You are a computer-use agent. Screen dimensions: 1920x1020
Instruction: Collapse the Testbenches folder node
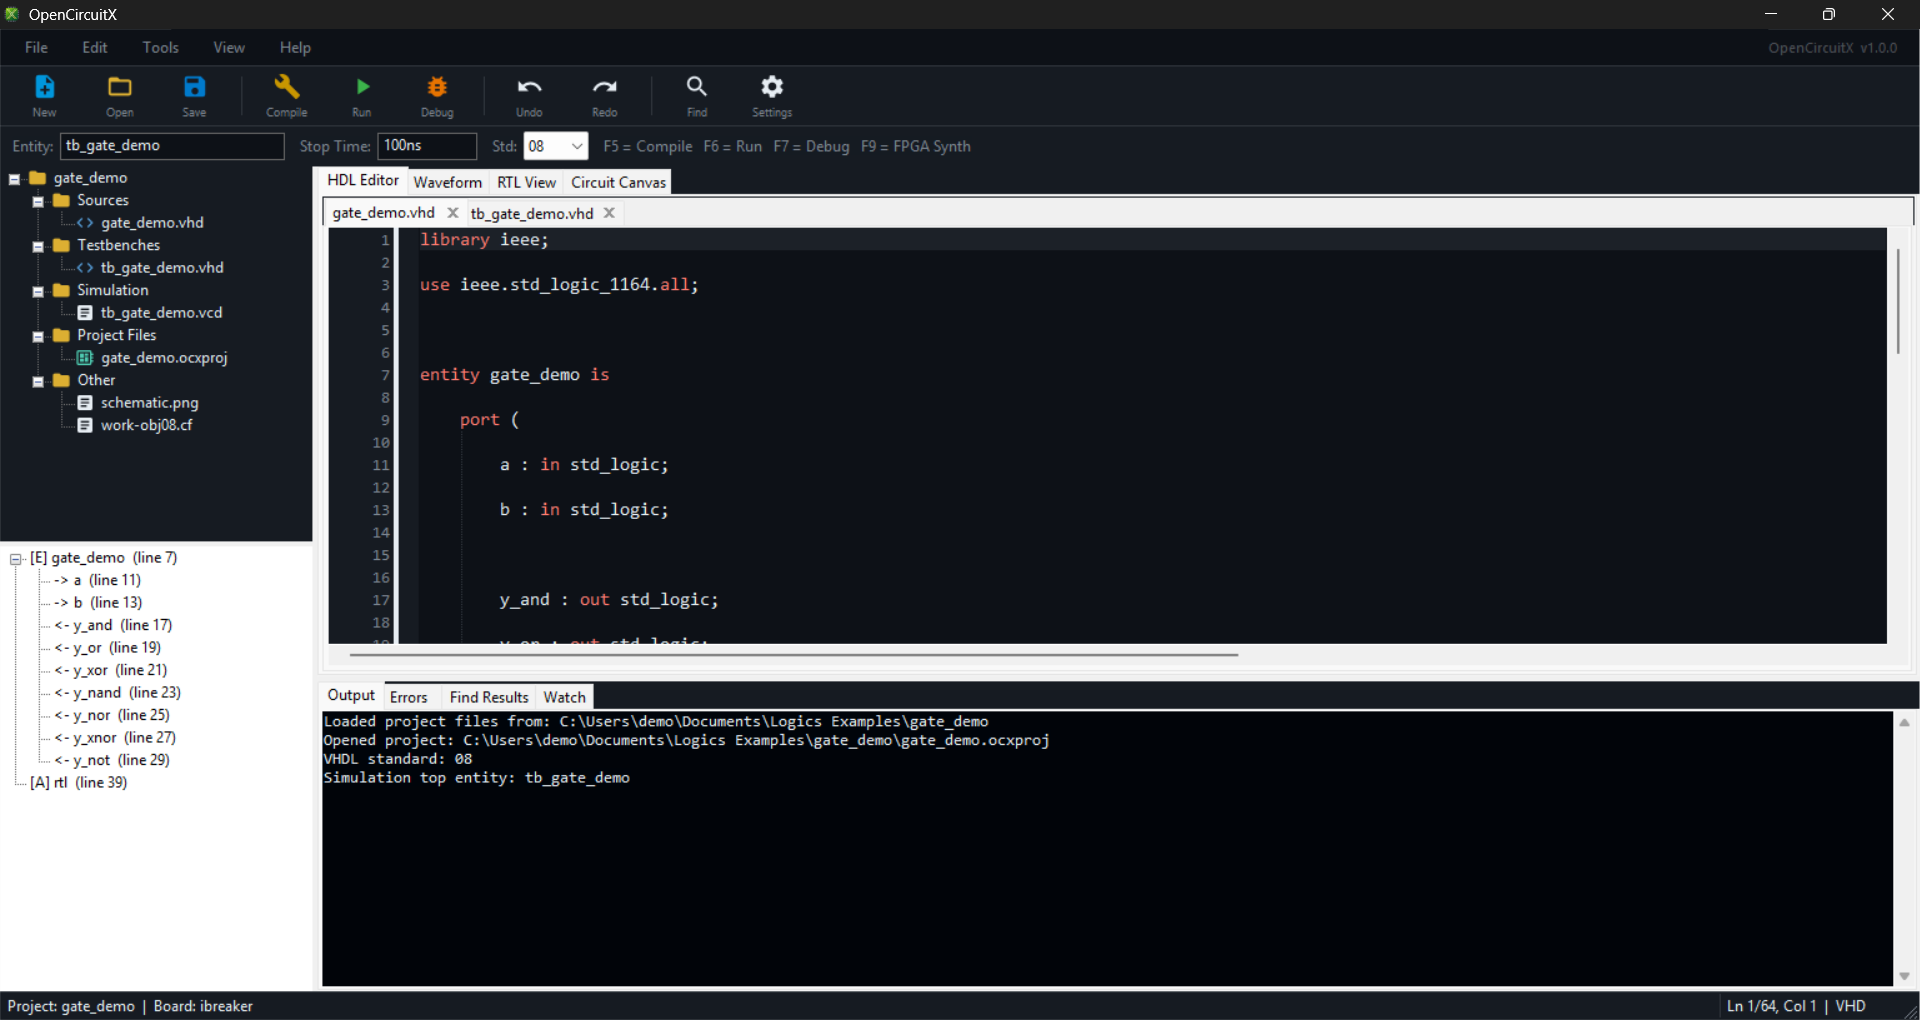[38, 246]
